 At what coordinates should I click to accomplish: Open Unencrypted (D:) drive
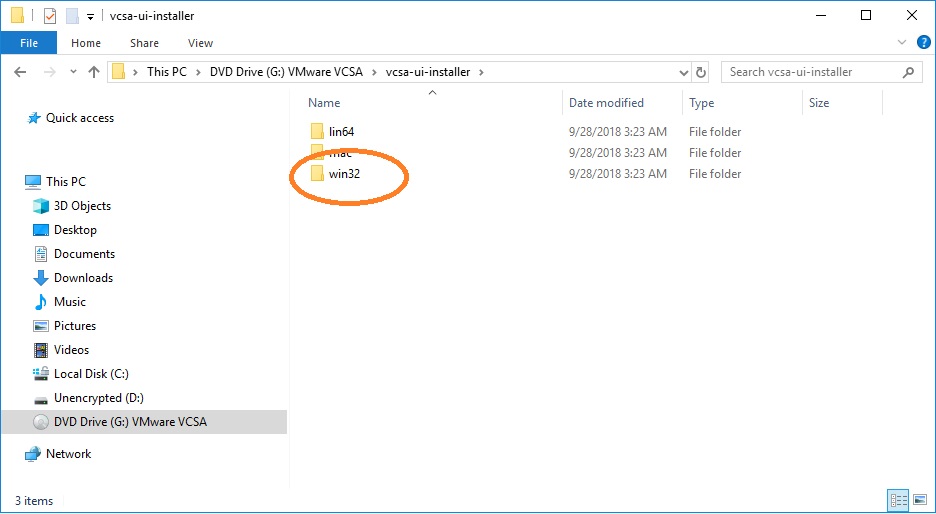click(x=98, y=398)
